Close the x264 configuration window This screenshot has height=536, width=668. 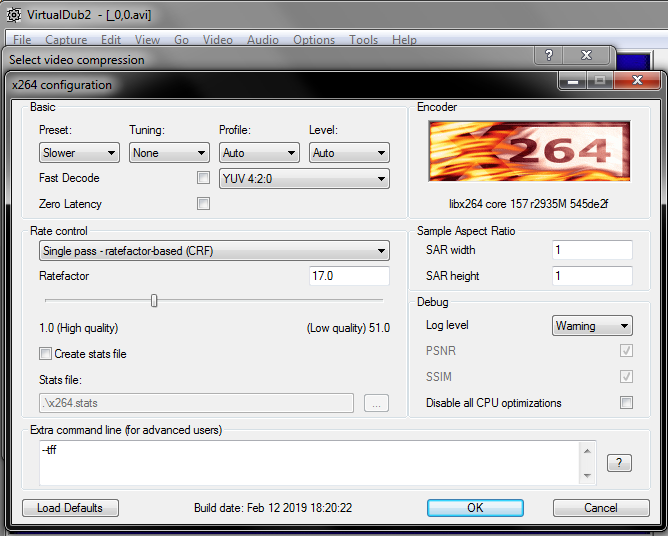637,80
